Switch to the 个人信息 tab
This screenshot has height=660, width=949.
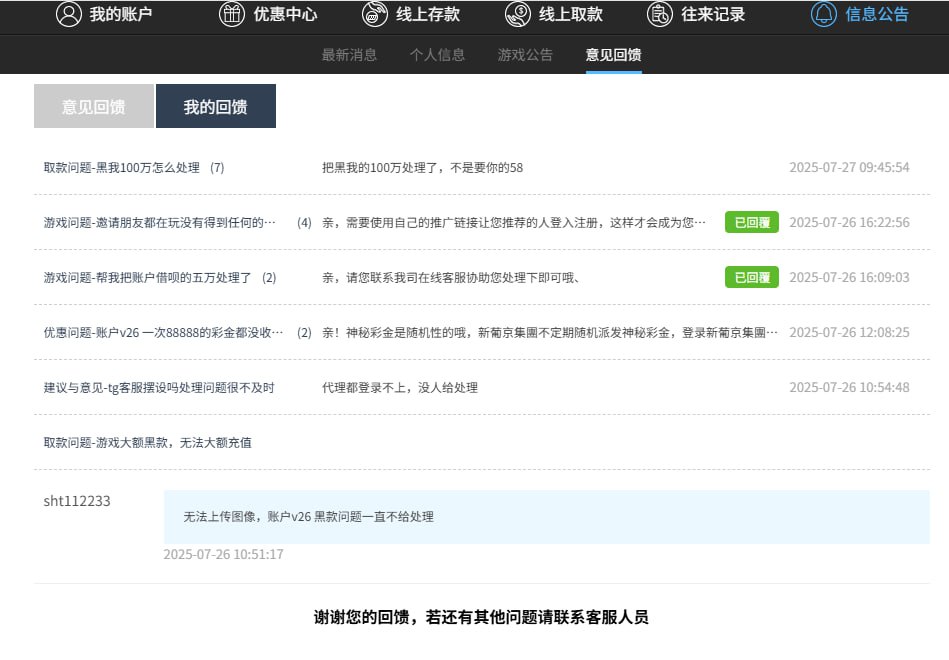437,55
